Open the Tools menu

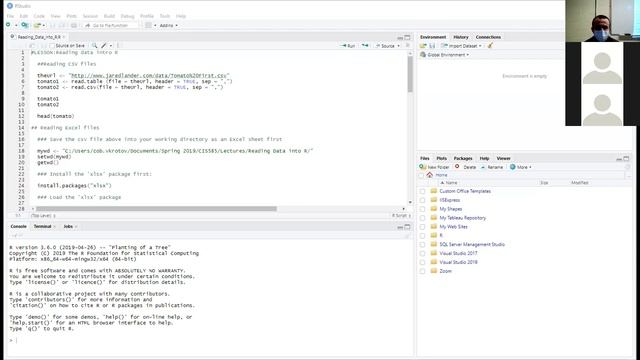click(164, 16)
